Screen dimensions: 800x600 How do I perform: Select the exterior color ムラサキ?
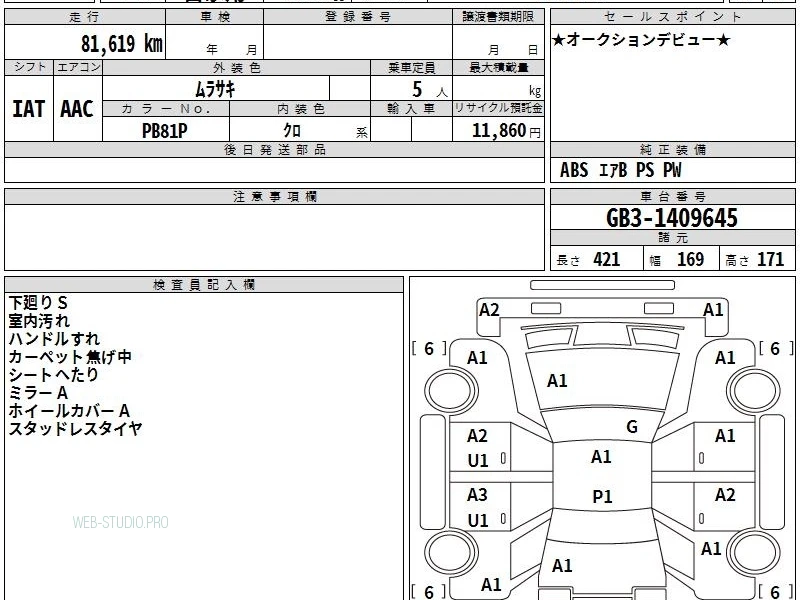215,89
